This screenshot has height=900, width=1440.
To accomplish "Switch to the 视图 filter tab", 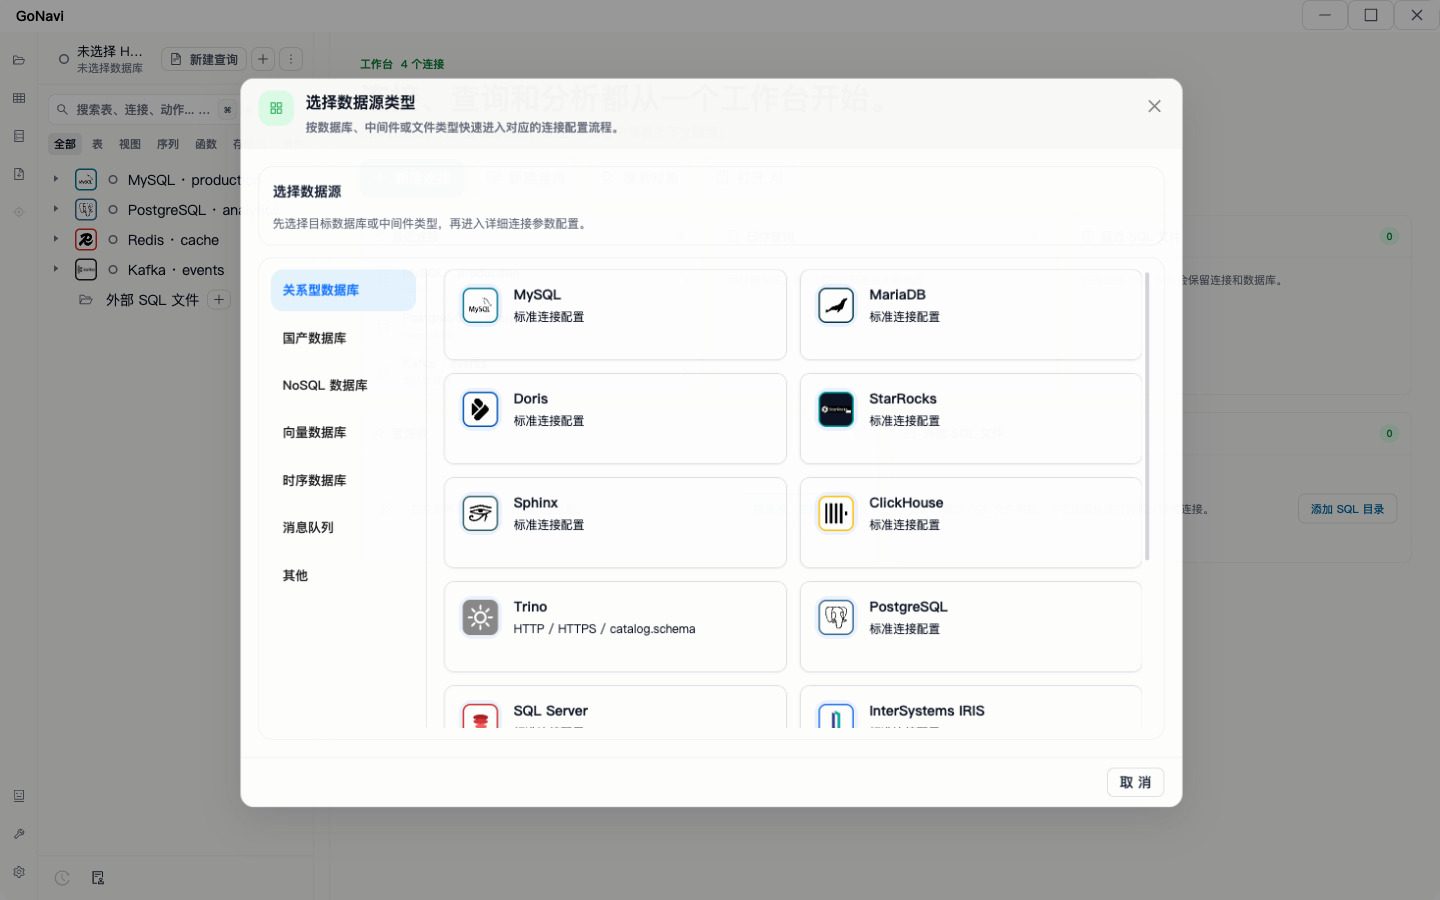I will (130, 144).
